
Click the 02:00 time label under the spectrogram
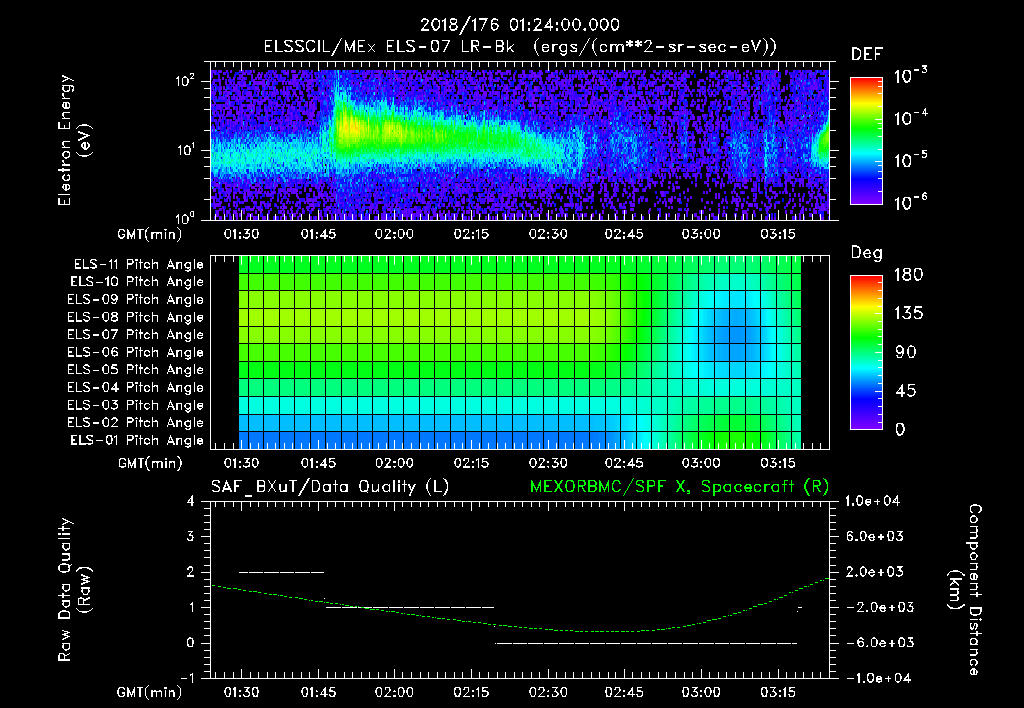coord(394,234)
